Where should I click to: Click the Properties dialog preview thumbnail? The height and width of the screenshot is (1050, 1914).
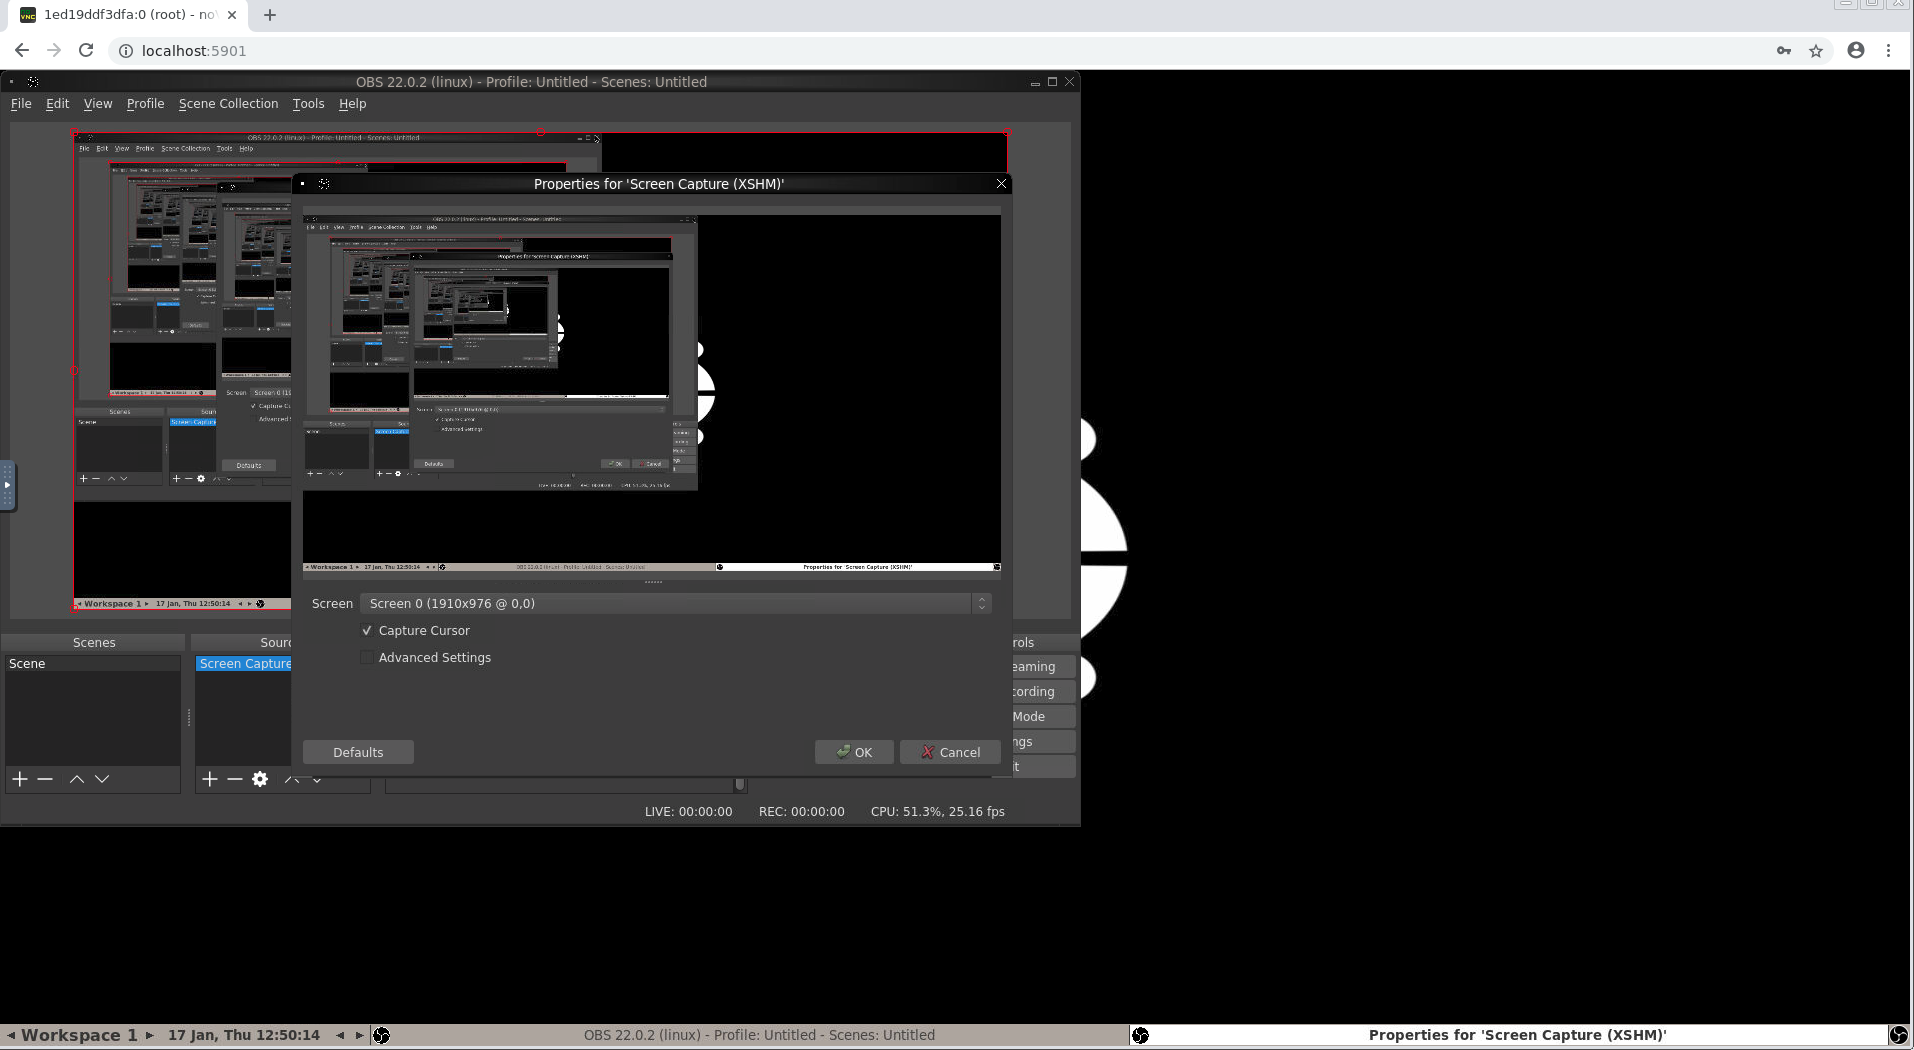tap(652, 394)
